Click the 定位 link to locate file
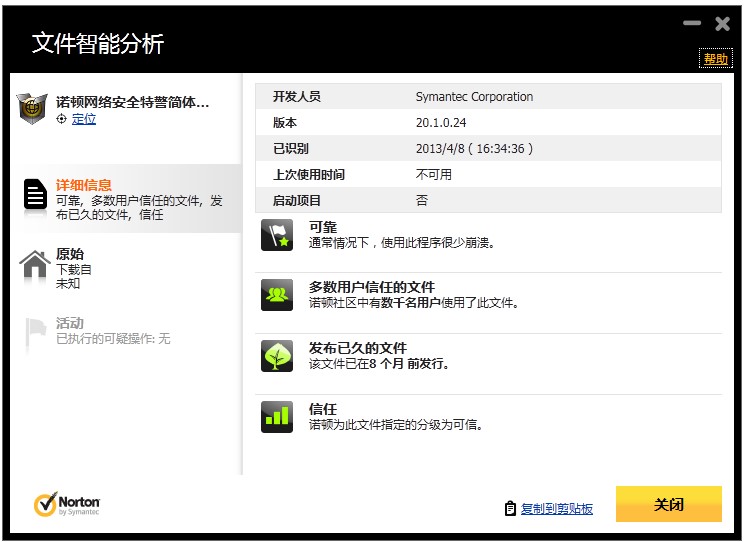The image size is (745, 542). [x=84, y=119]
